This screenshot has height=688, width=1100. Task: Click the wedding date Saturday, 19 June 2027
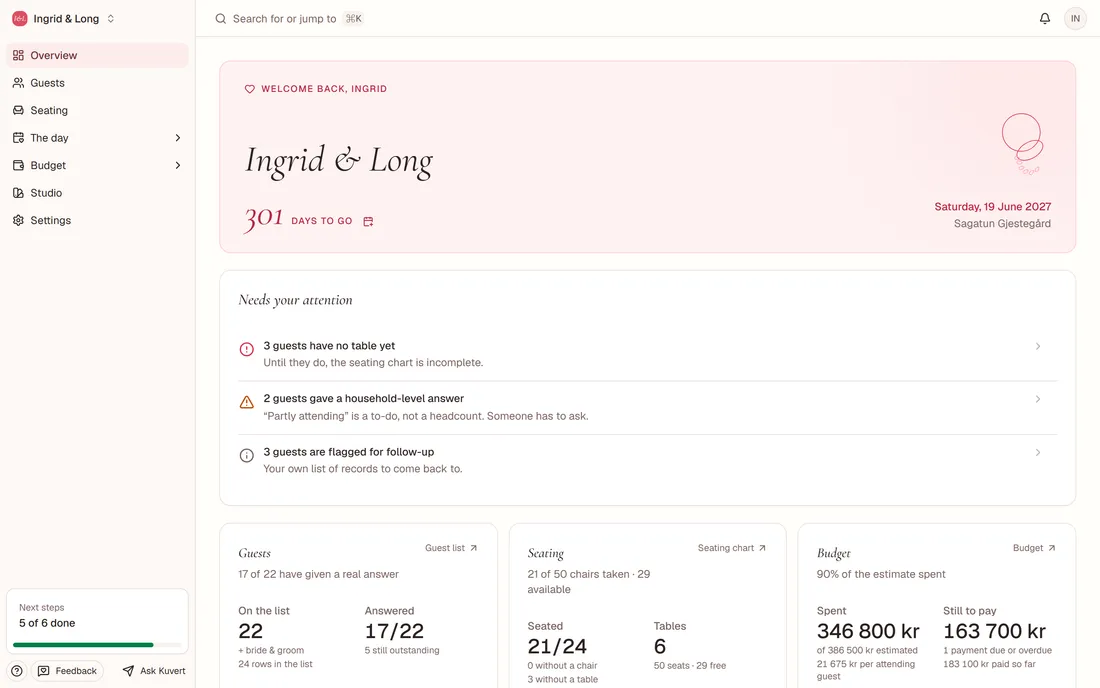(993, 206)
